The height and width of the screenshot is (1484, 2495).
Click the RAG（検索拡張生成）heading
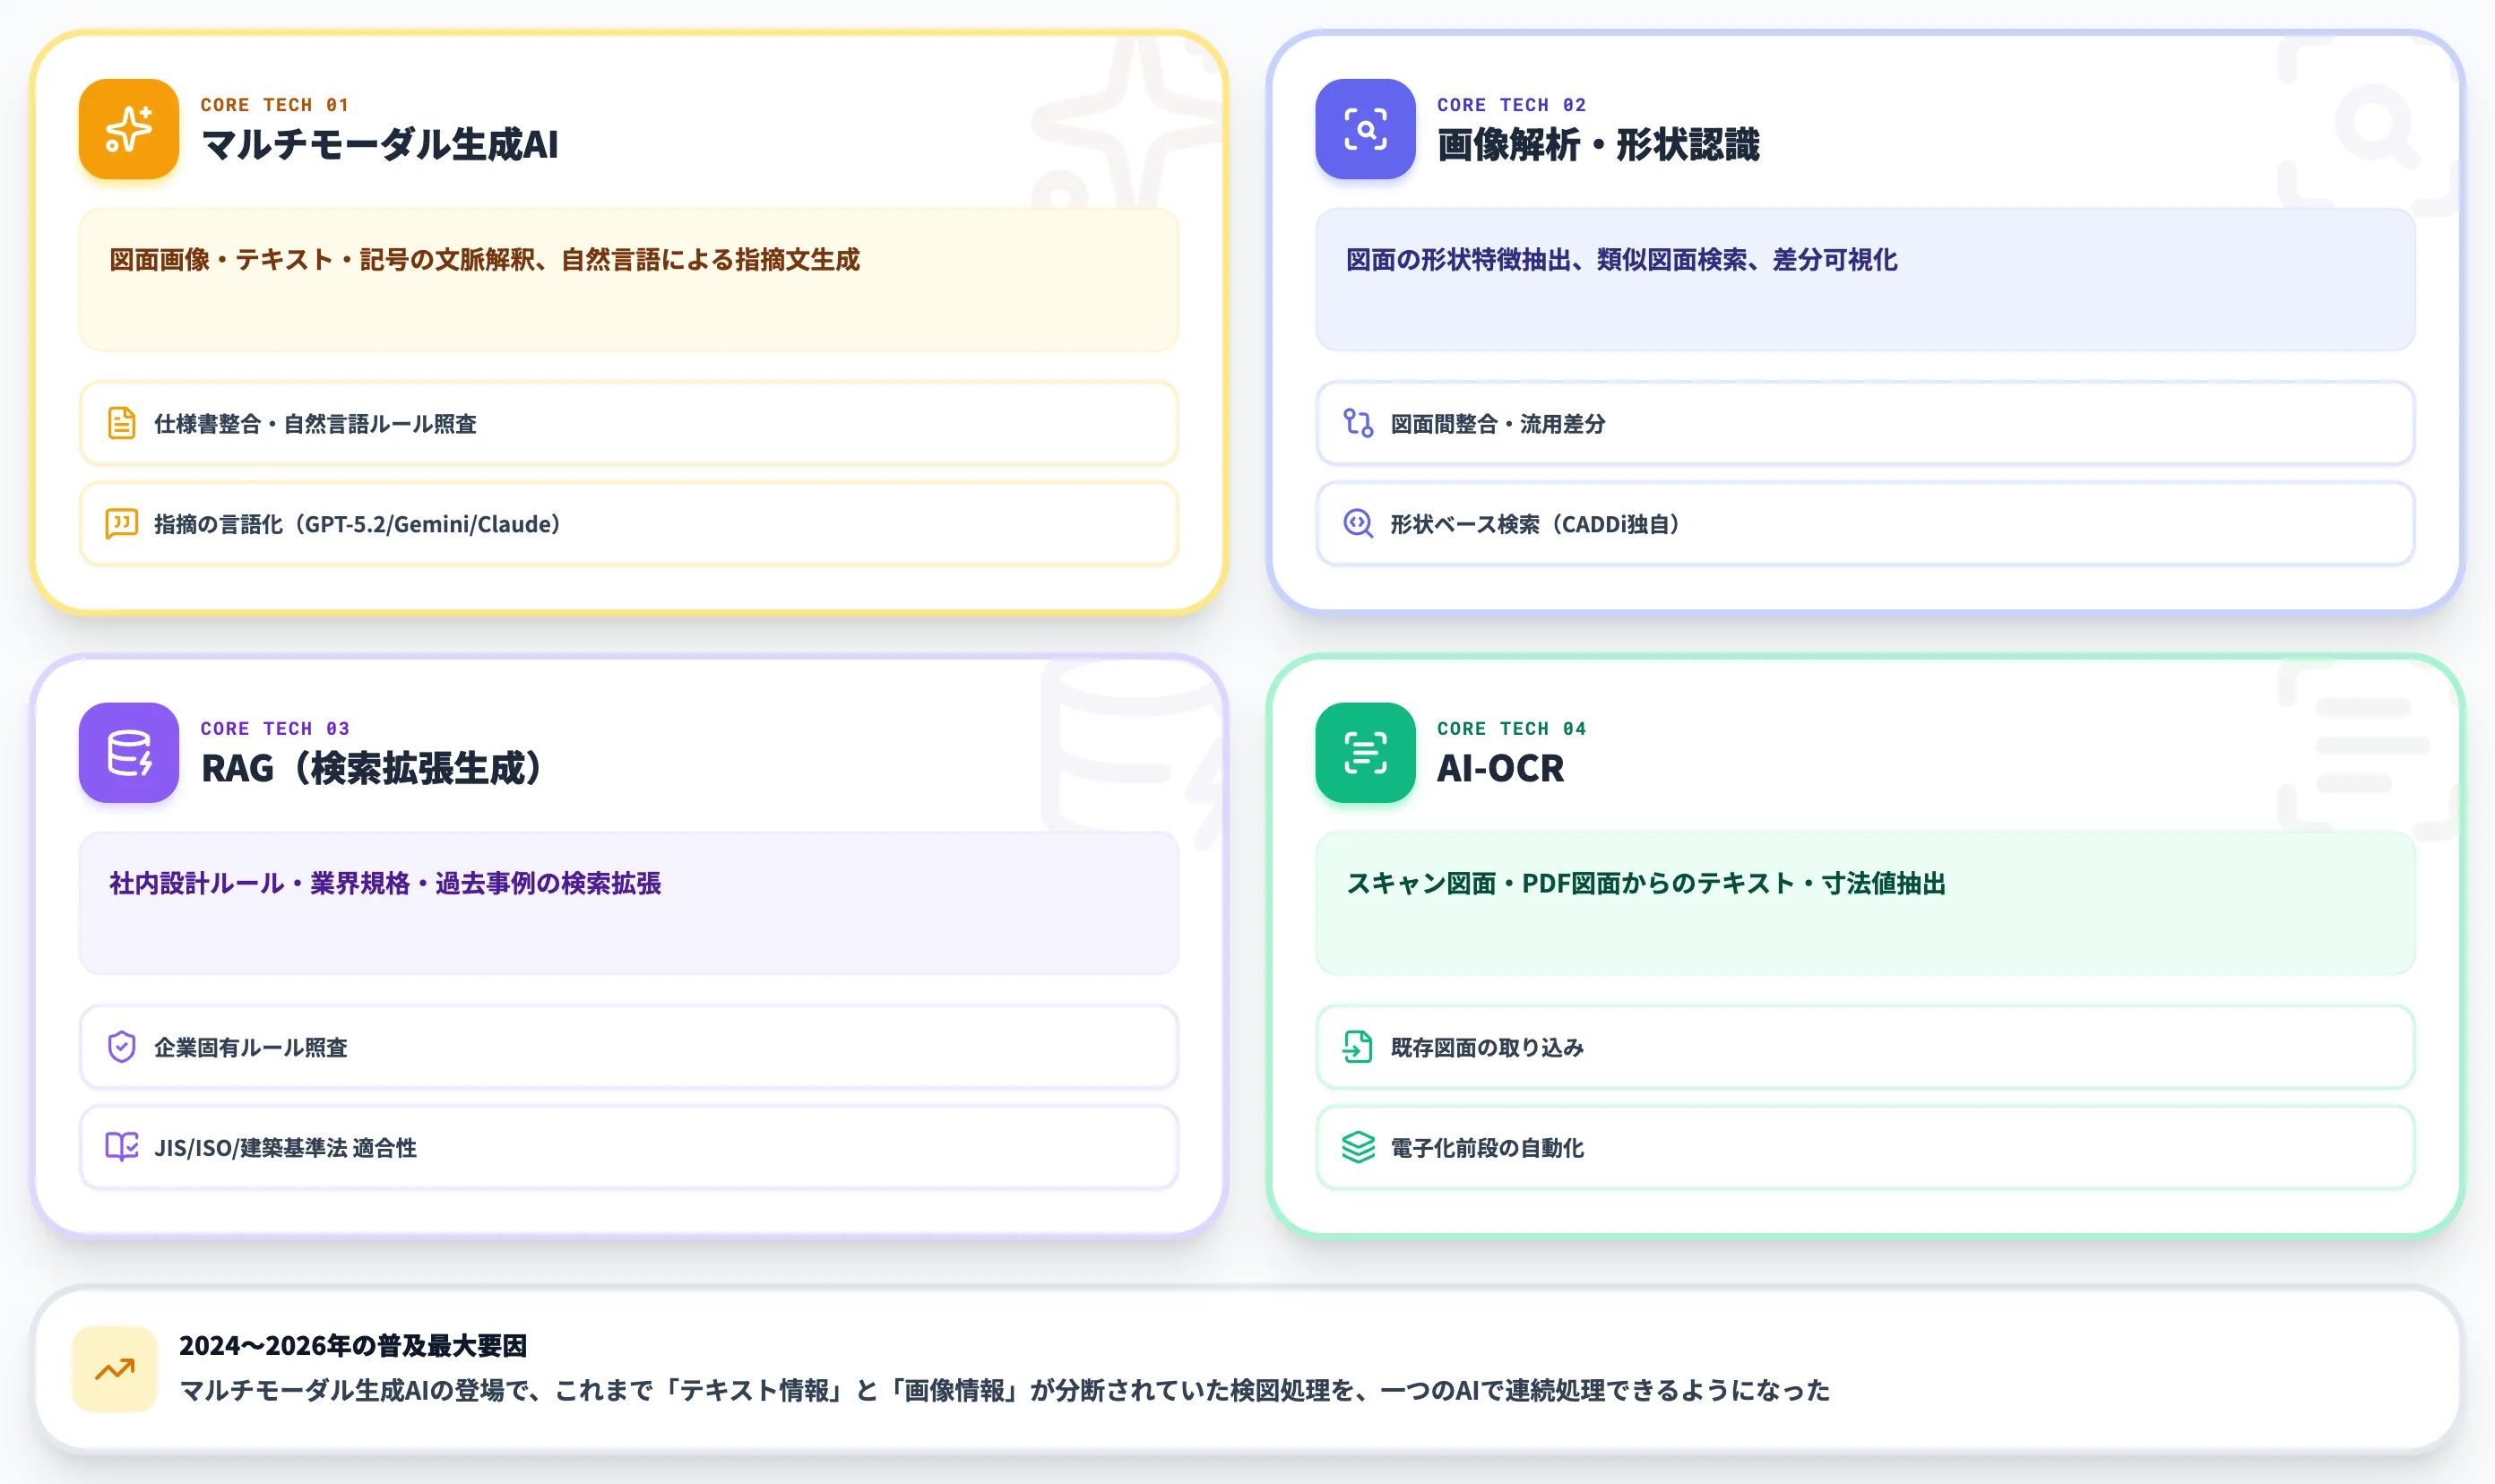click(x=371, y=768)
